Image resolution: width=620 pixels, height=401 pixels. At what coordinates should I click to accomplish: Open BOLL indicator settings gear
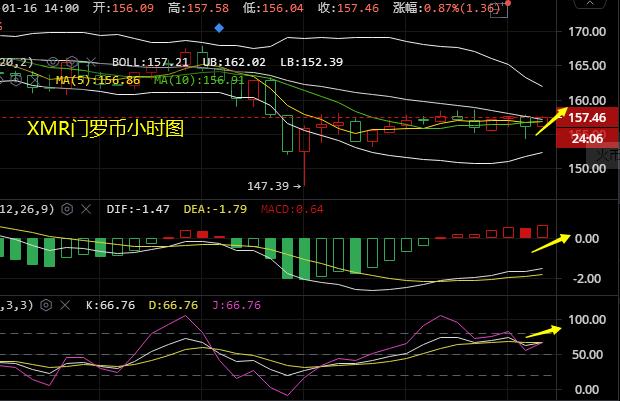(x=72, y=62)
